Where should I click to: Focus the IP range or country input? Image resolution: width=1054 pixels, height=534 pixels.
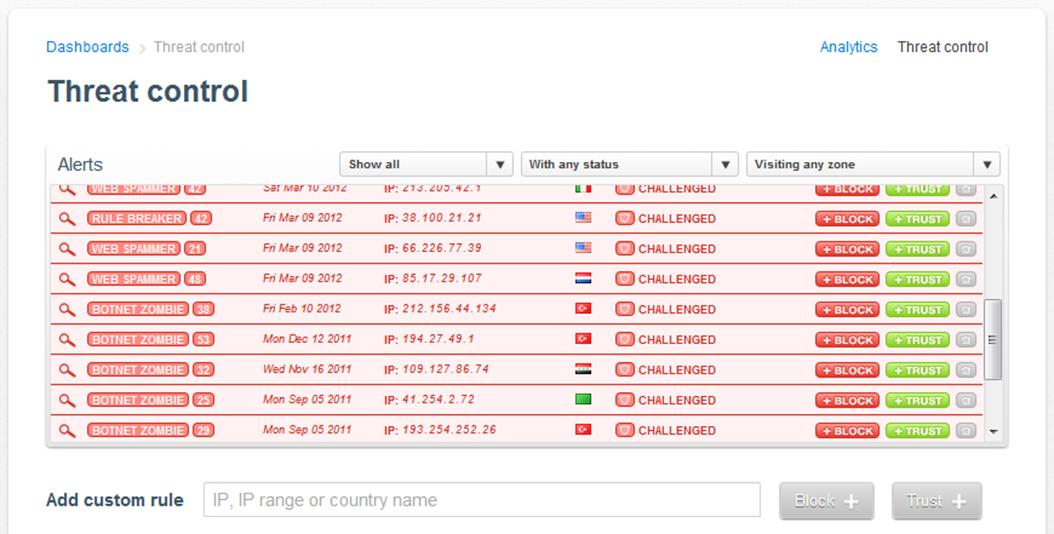pos(482,500)
